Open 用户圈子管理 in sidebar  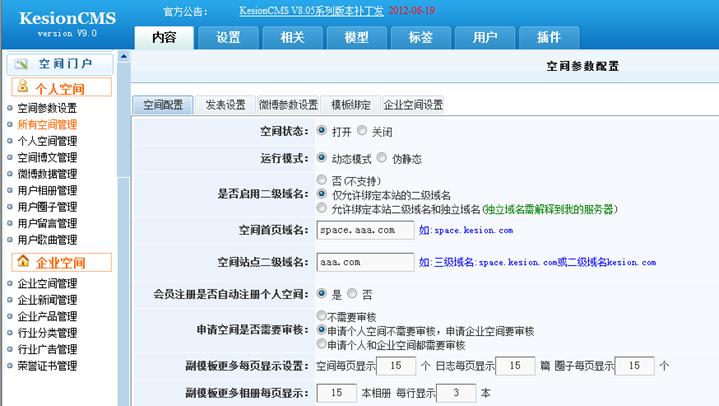47,207
